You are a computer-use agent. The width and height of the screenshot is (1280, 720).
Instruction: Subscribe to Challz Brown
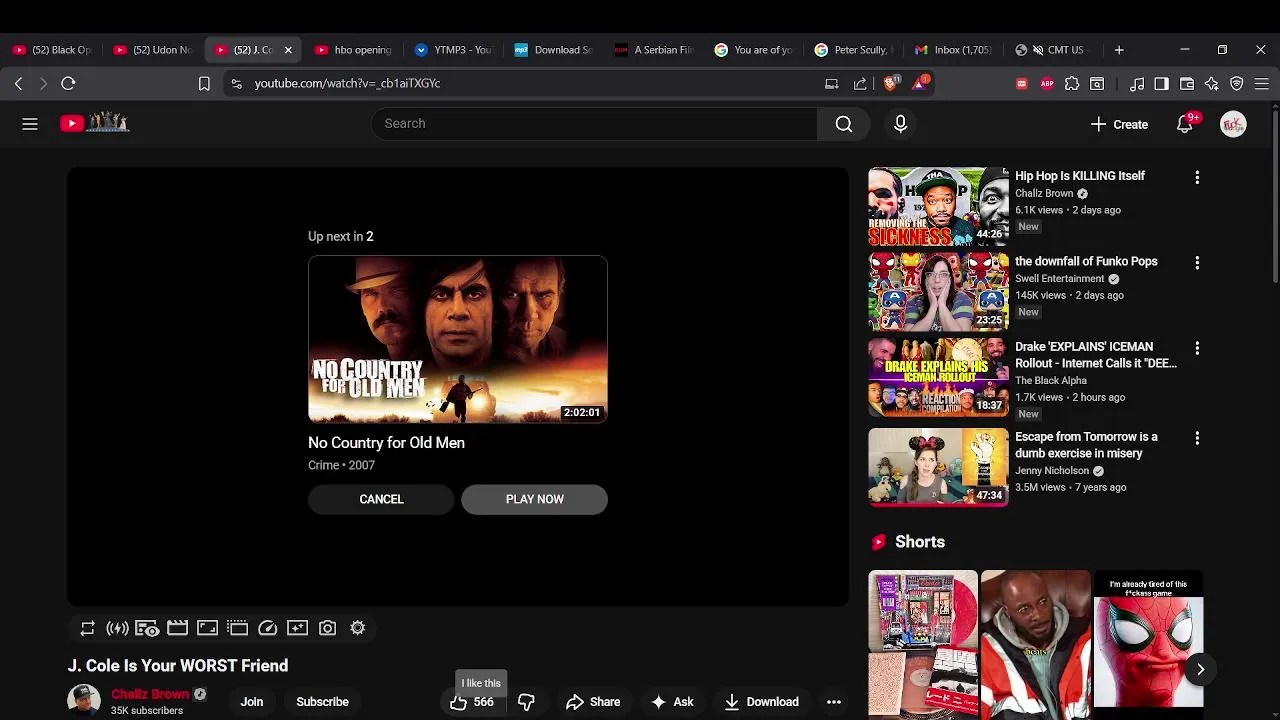pyautogui.click(x=322, y=702)
